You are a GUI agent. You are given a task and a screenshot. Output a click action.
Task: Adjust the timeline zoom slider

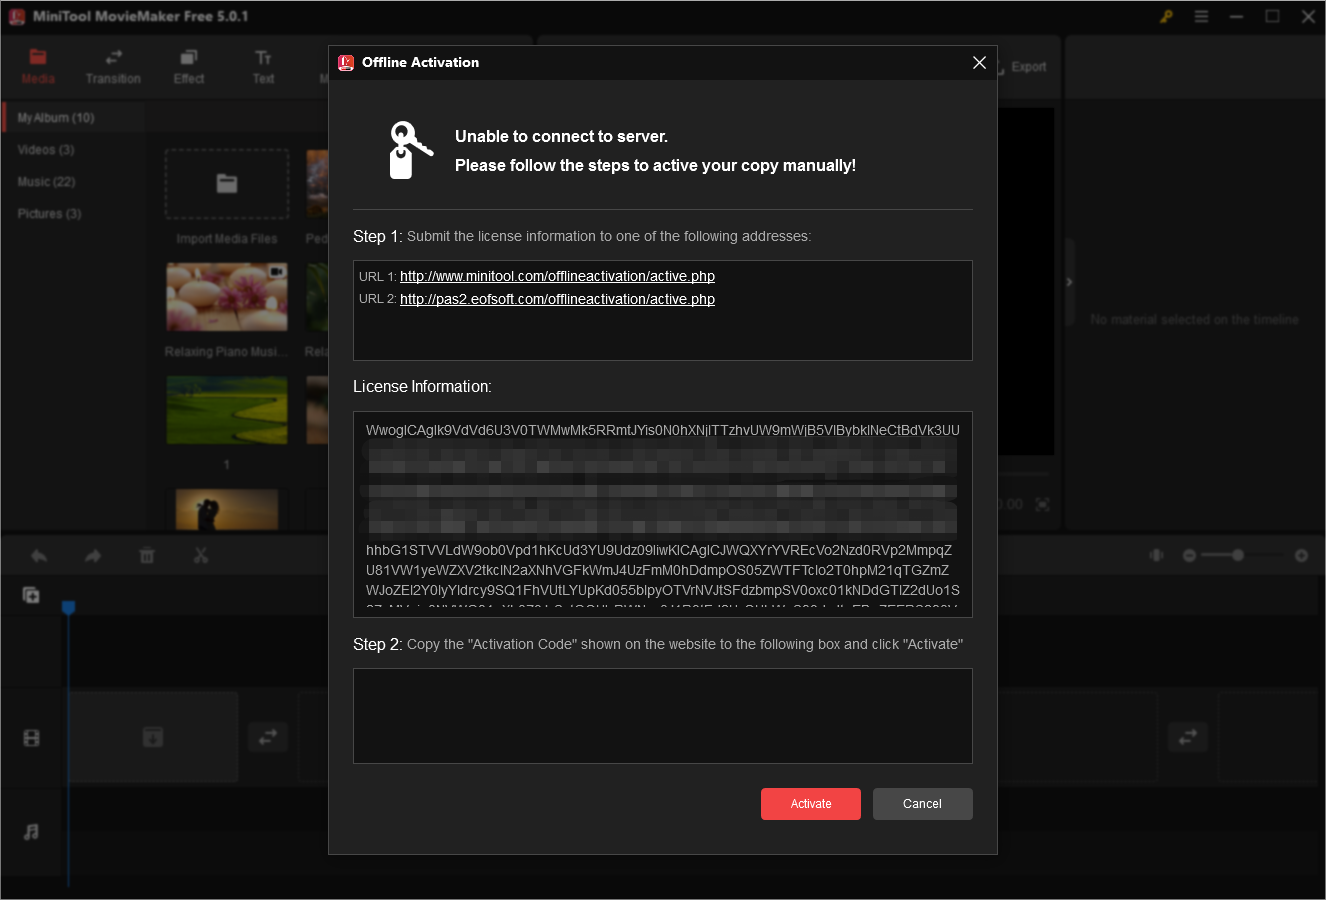click(1238, 555)
